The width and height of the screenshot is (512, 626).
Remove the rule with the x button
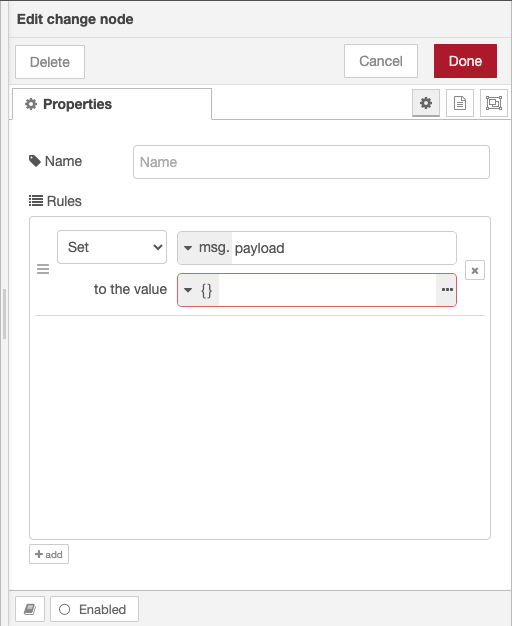click(x=475, y=270)
